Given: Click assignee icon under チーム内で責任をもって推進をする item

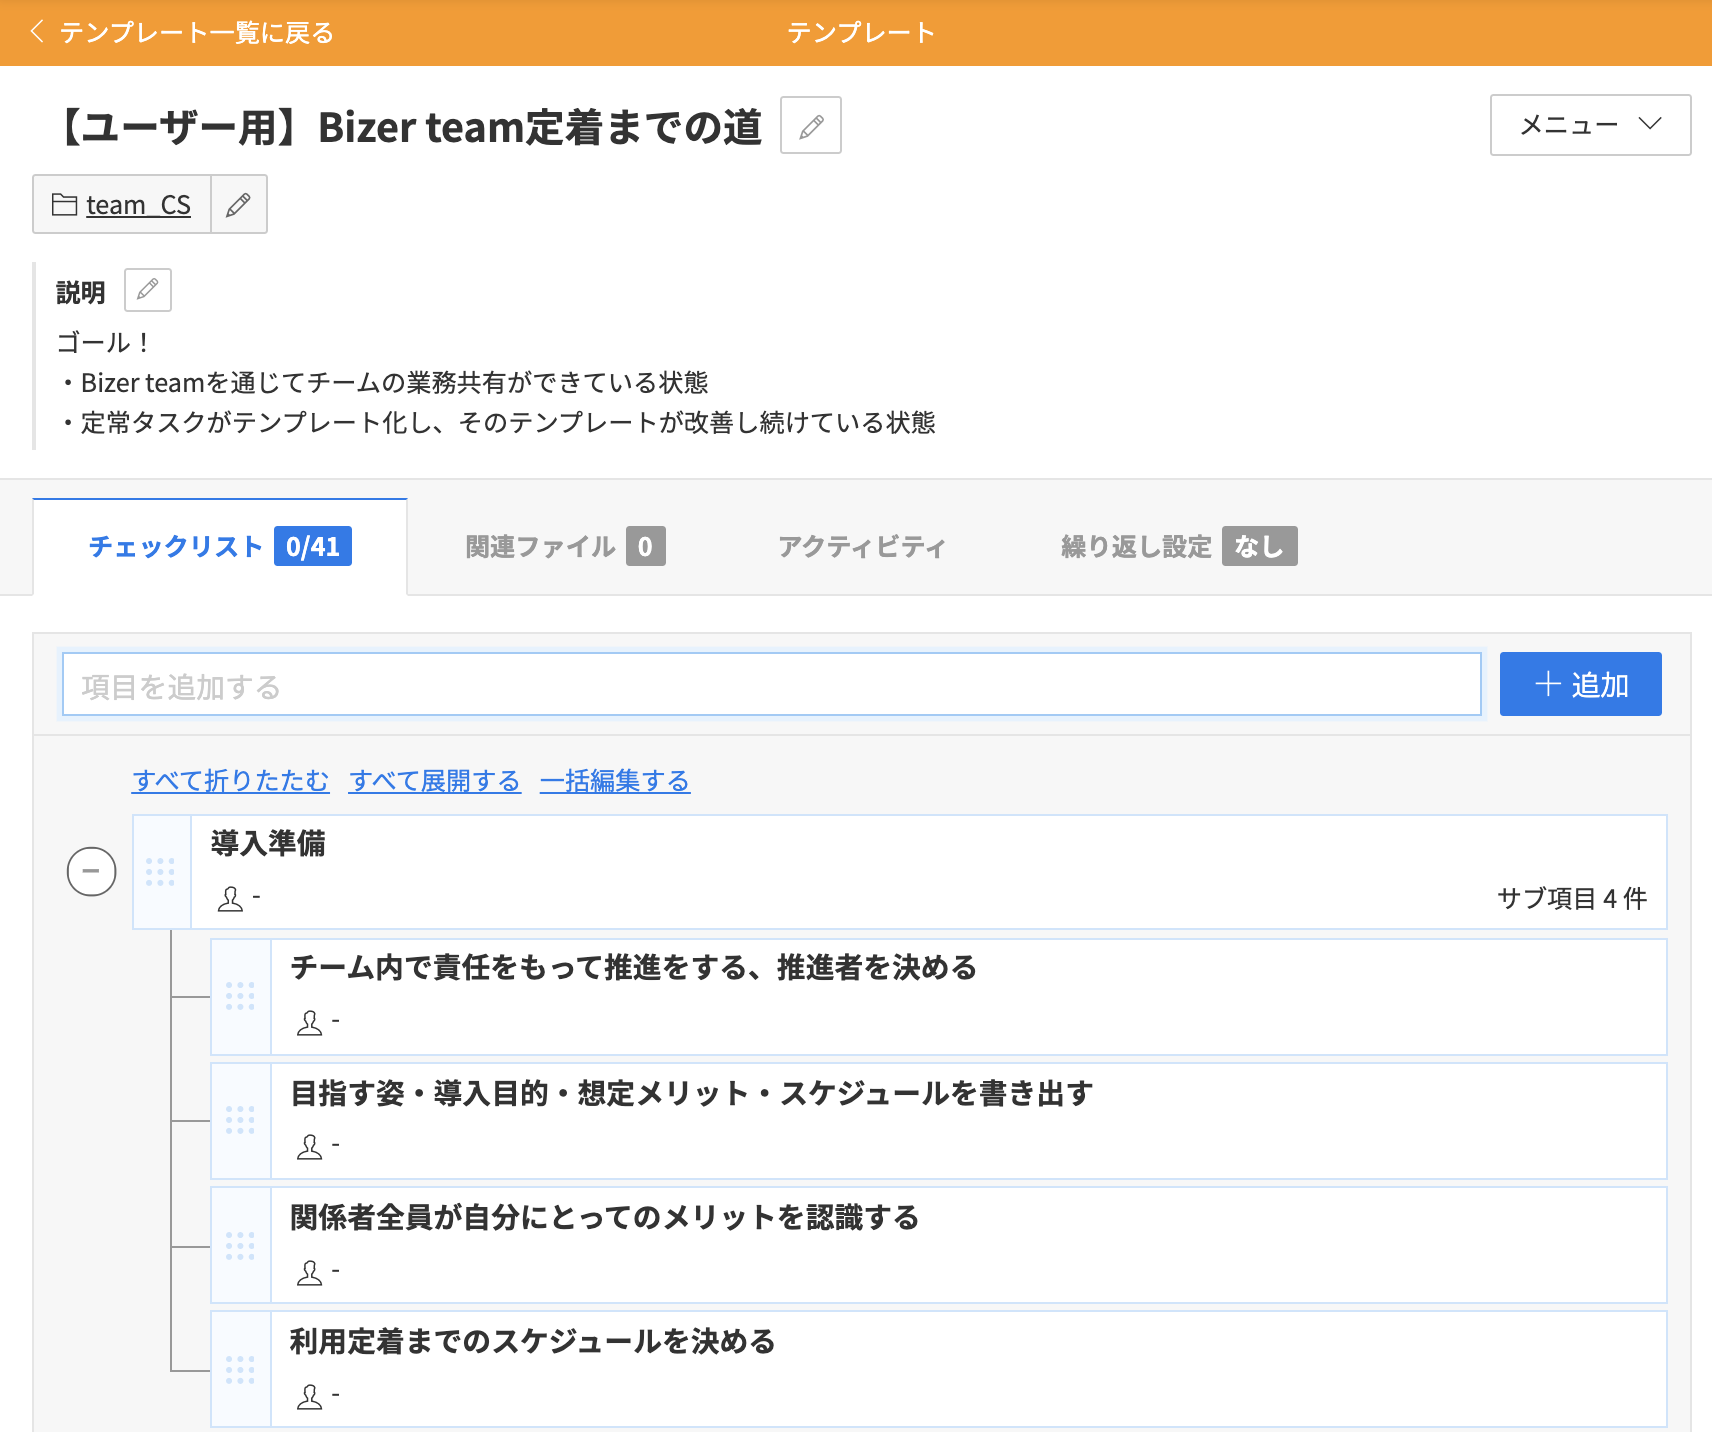Looking at the screenshot, I should [x=310, y=1023].
